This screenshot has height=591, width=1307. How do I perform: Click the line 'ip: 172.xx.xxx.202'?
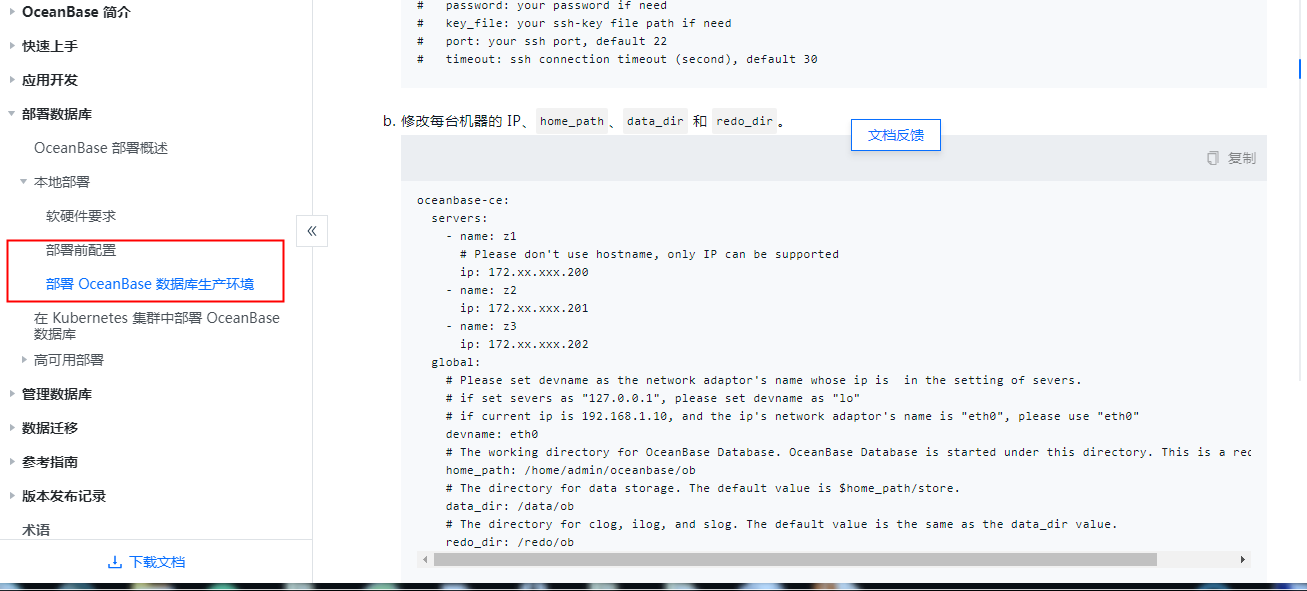(x=524, y=344)
